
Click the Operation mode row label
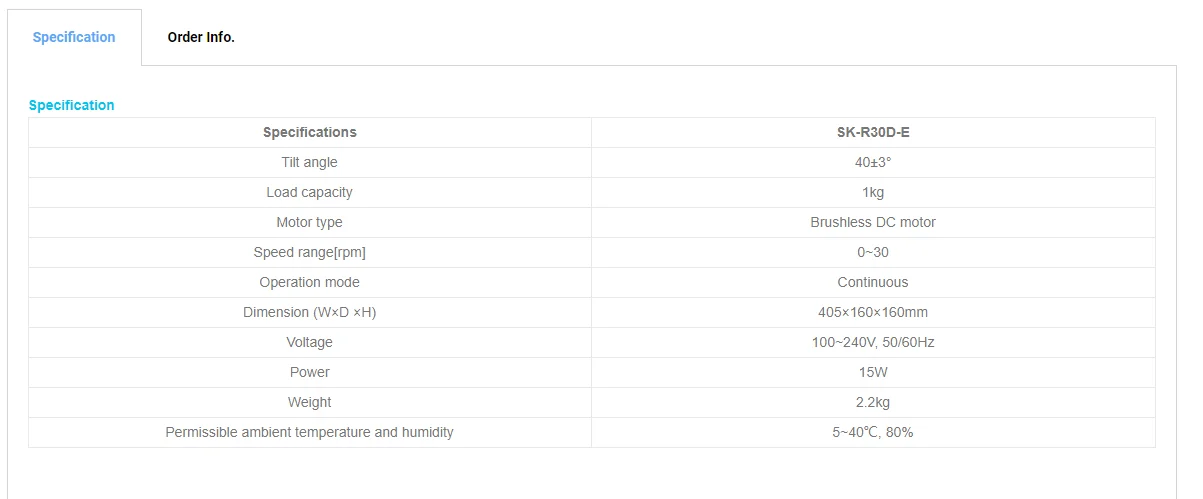pyautogui.click(x=309, y=282)
